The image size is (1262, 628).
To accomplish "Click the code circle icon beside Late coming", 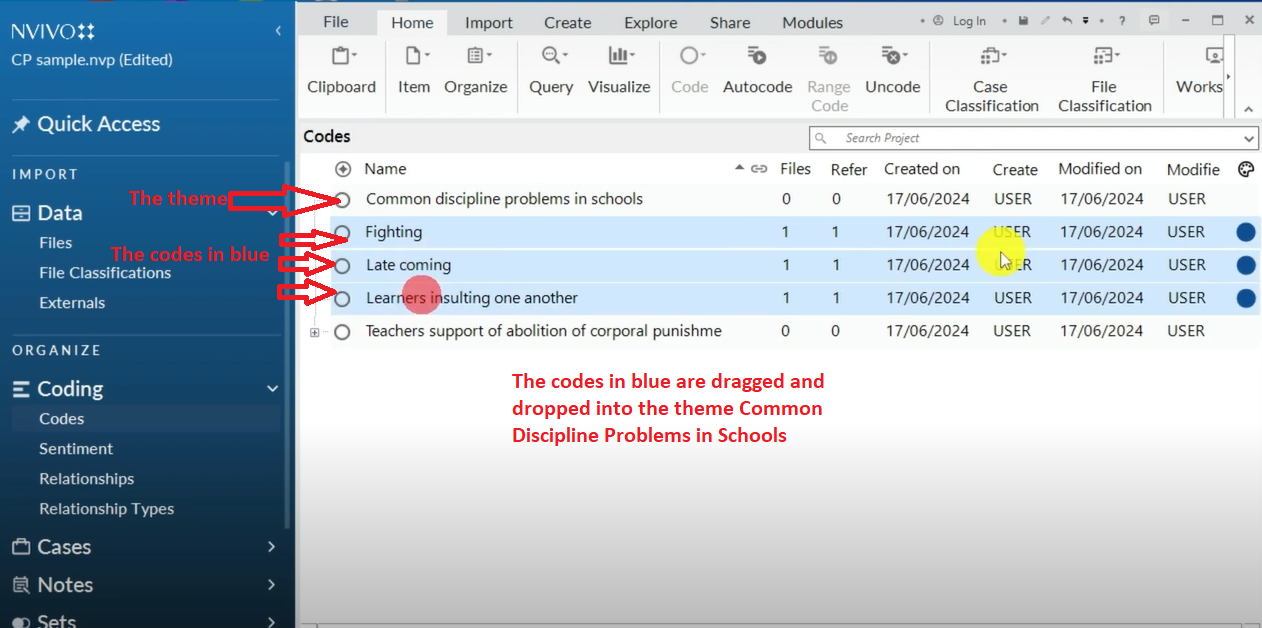I will coord(342,265).
